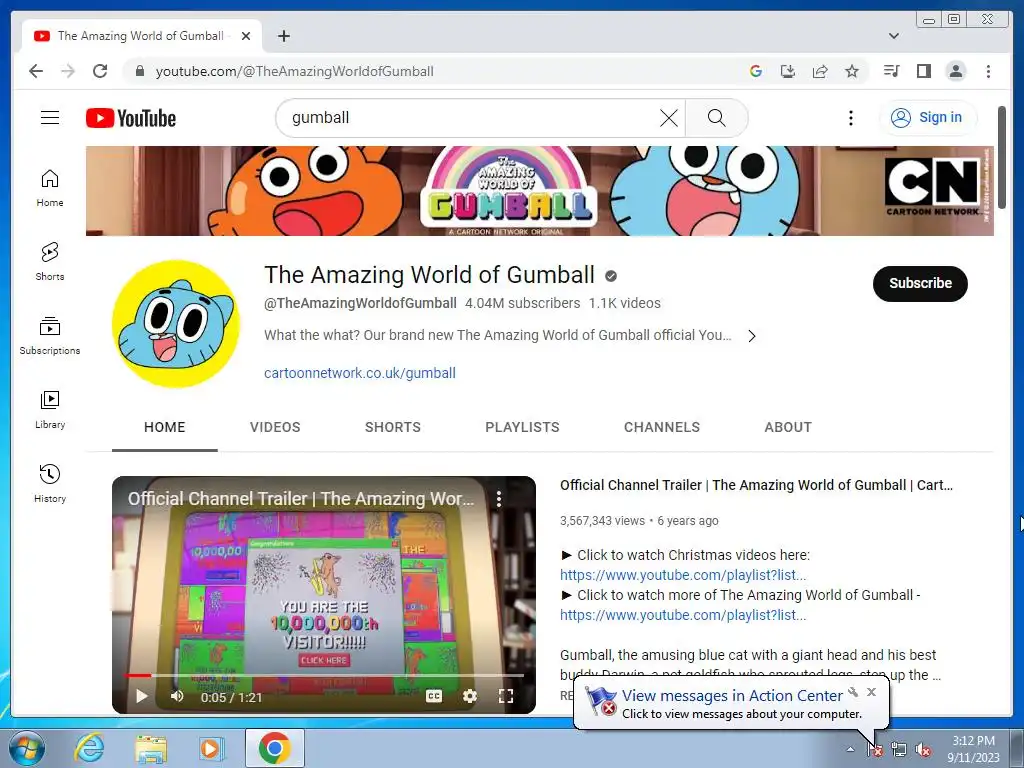Switch to the CHANNELS tab

coord(662,427)
